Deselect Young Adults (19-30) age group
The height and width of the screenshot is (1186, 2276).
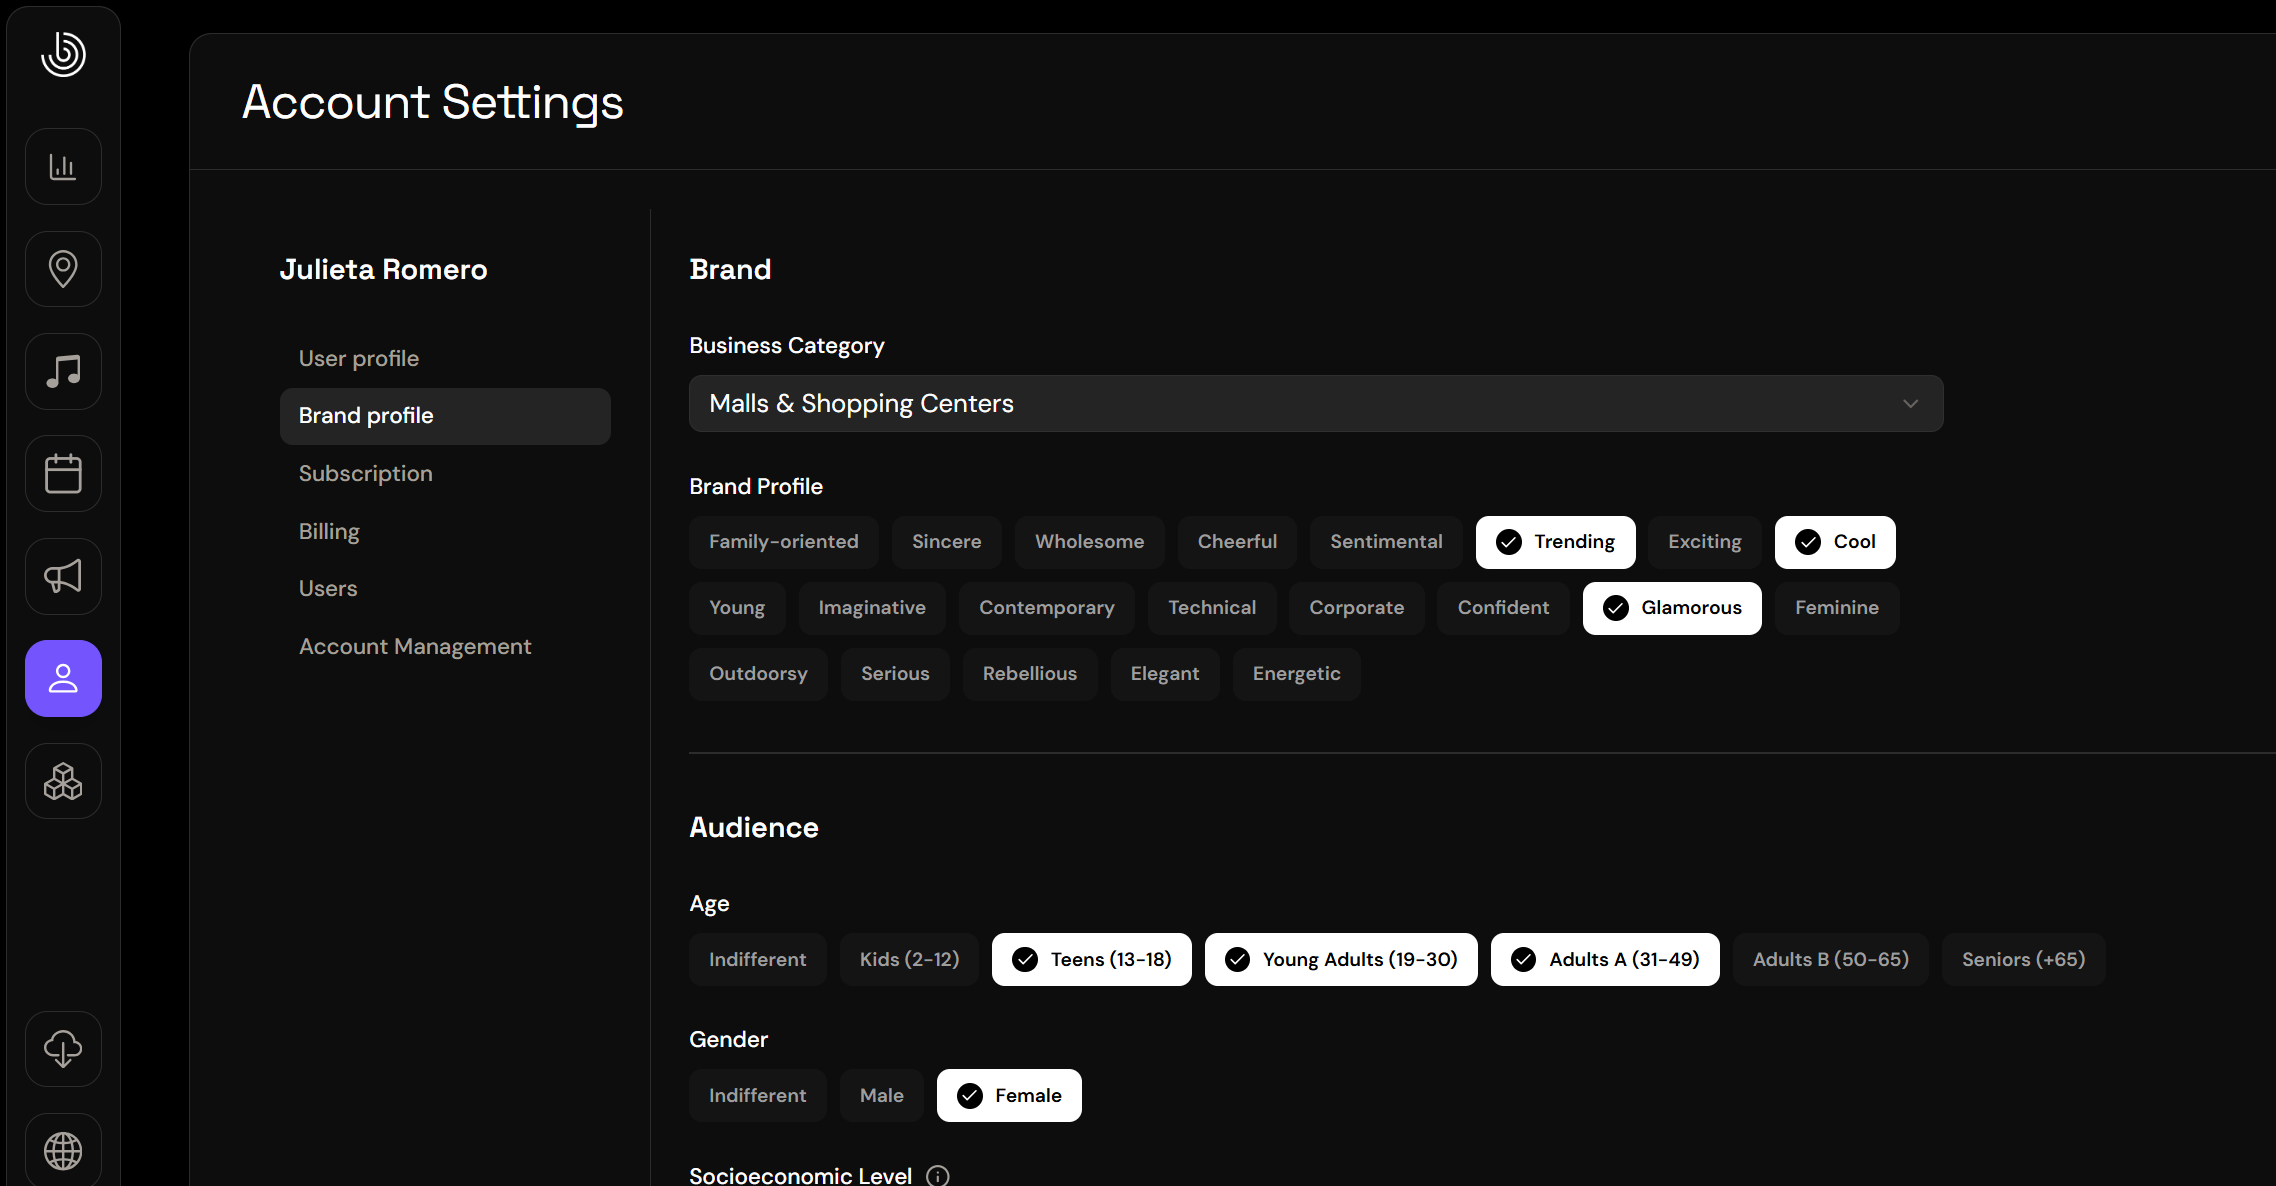click(1341, 960)
